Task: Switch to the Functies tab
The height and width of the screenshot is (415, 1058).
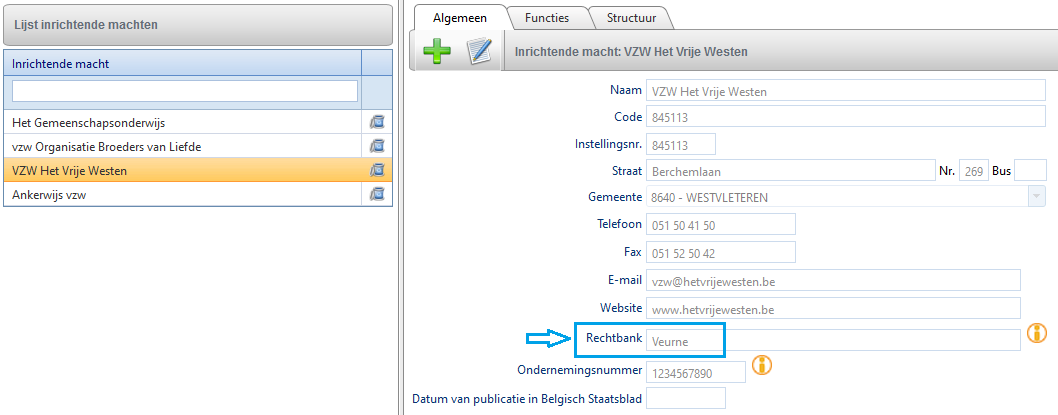Action: (547, 18)
